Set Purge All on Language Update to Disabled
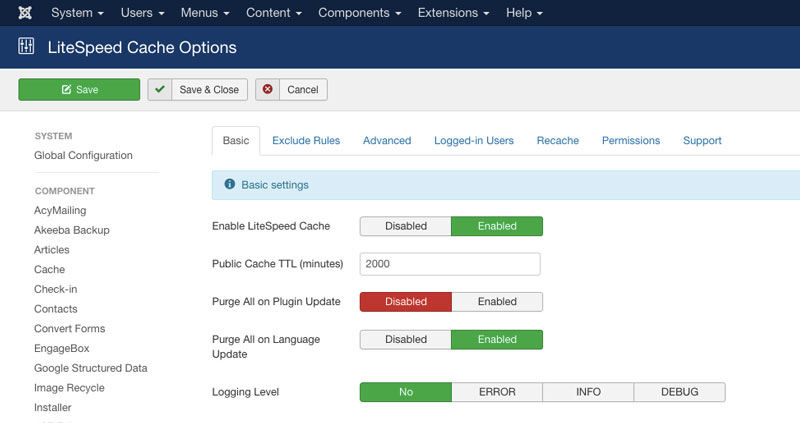This screenshot has width=800, height=423. point(406,339)
